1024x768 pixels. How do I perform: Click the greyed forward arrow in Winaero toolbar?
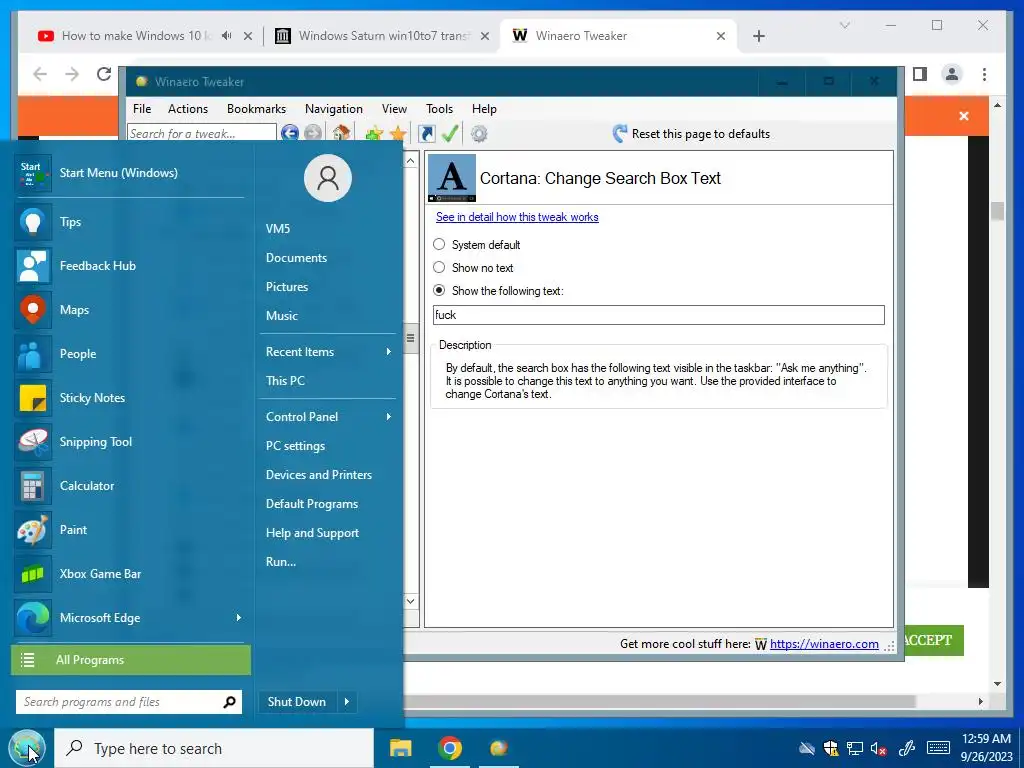313,133
